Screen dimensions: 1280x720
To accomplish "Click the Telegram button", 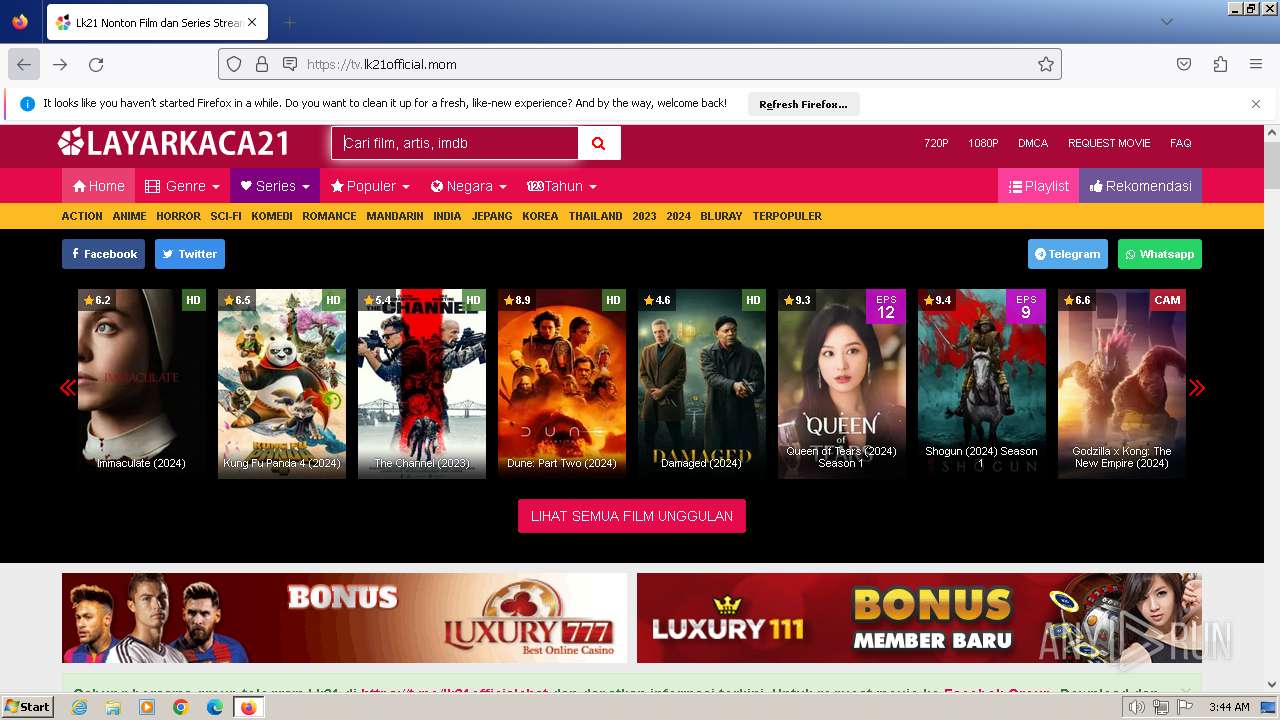I will point(1068,254).
